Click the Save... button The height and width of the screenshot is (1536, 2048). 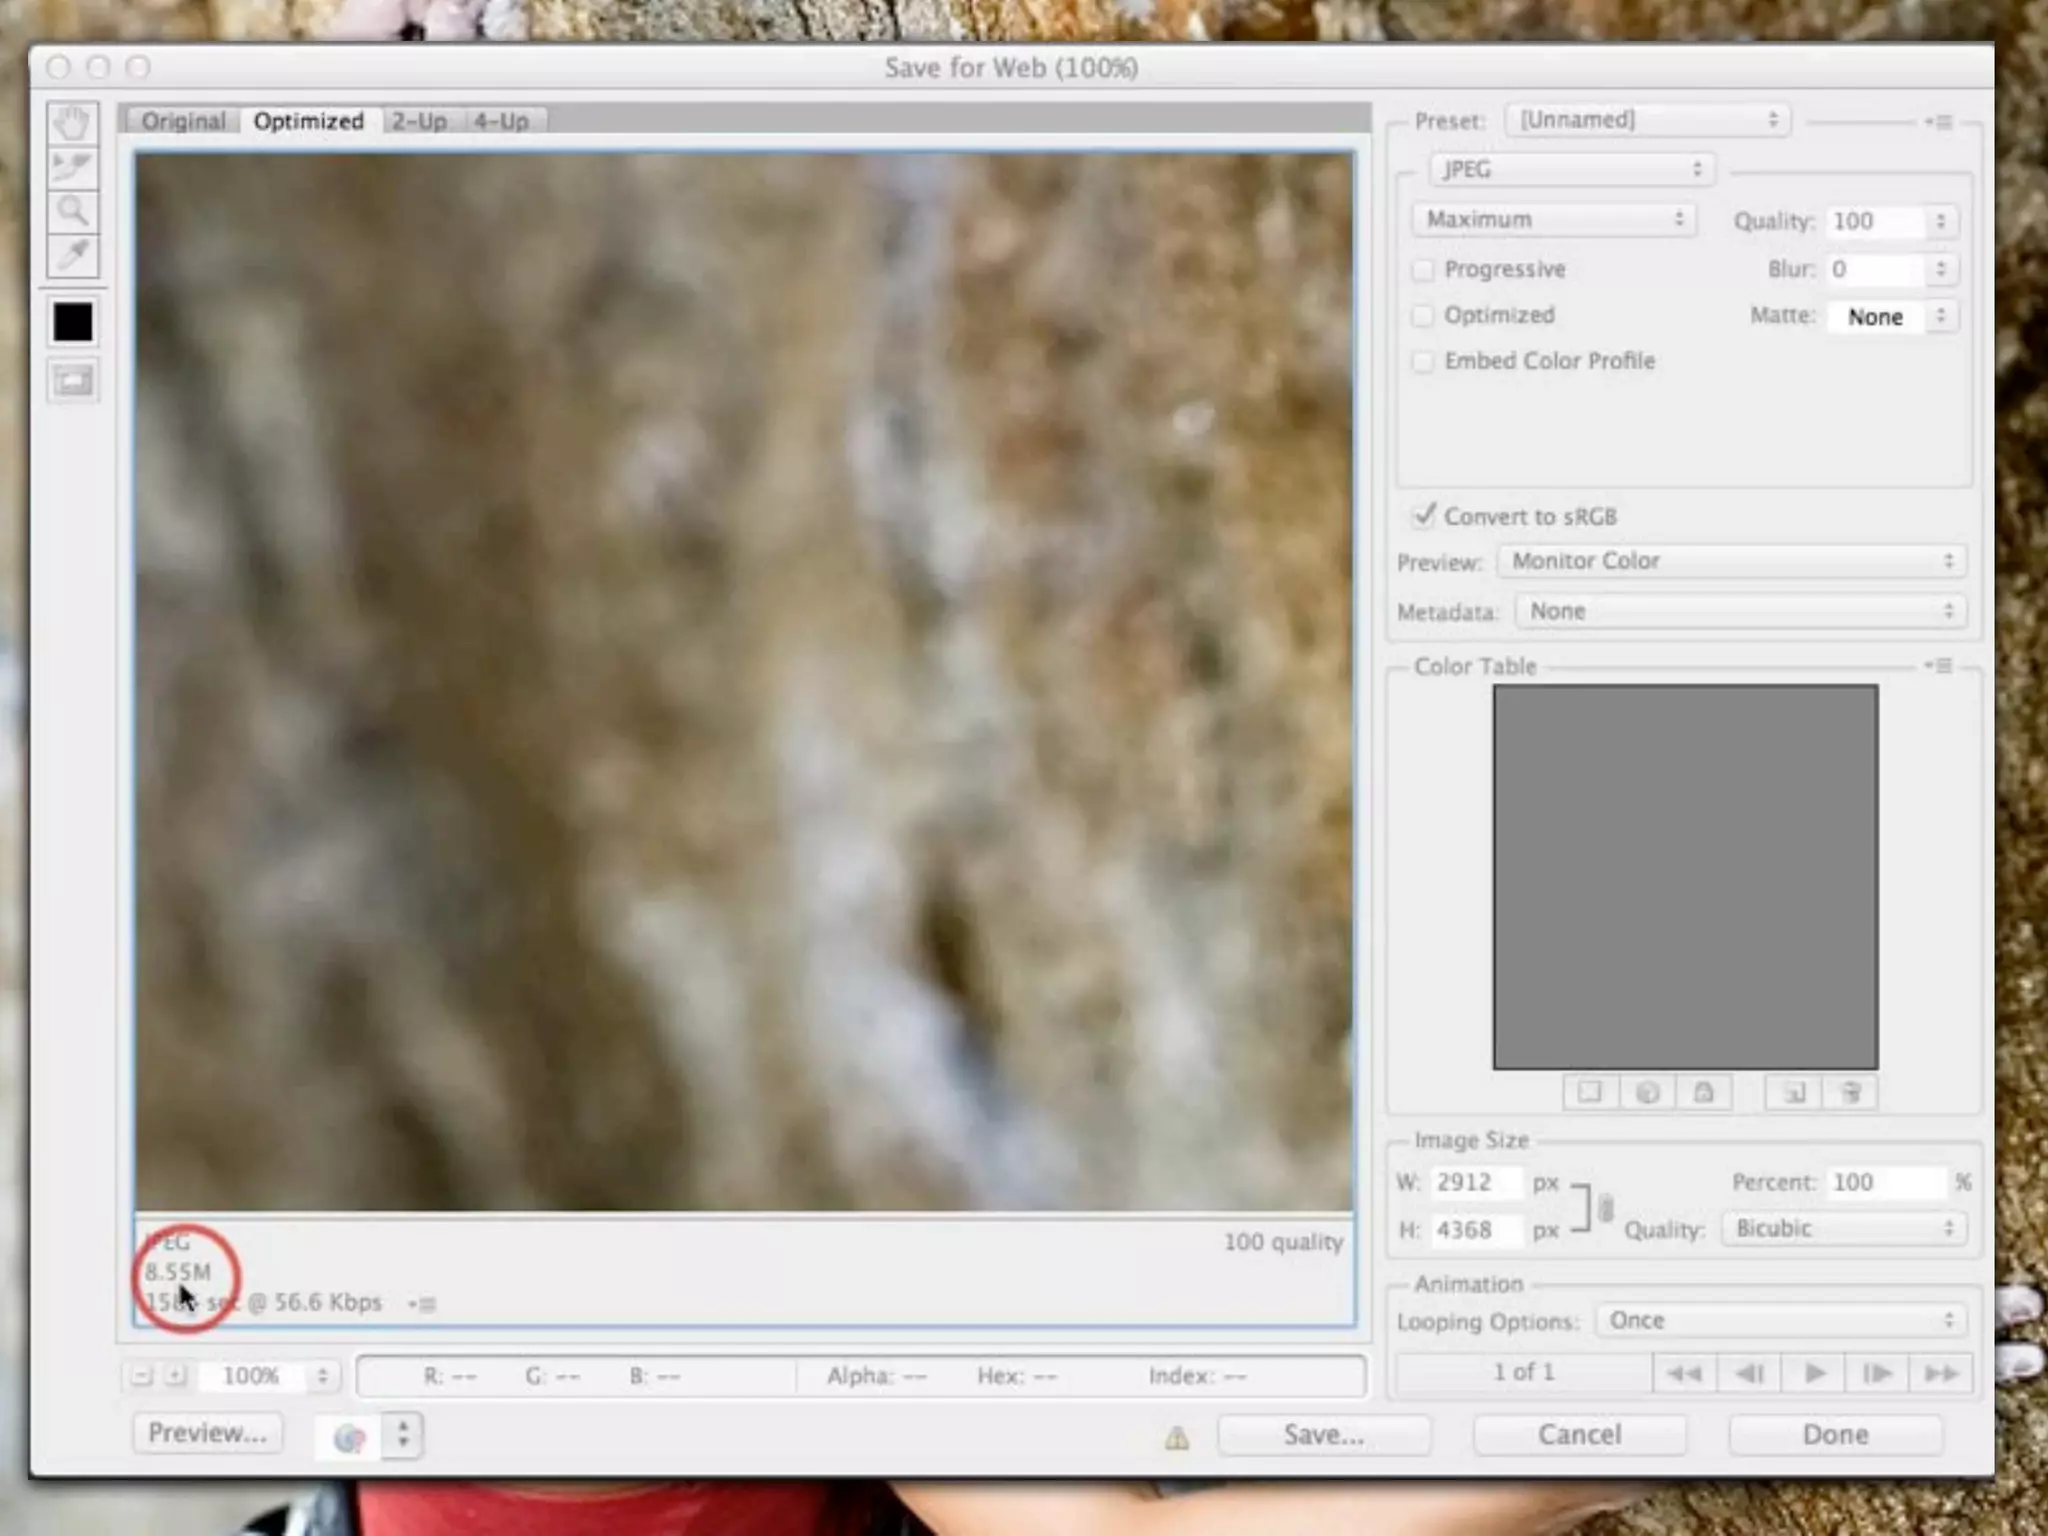[1323, 1435]
